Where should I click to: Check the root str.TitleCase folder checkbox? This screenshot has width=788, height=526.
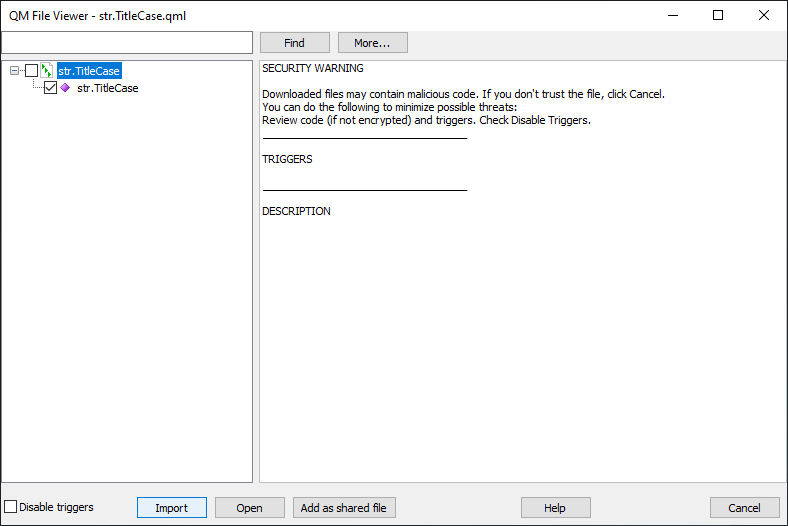point(32,71)
